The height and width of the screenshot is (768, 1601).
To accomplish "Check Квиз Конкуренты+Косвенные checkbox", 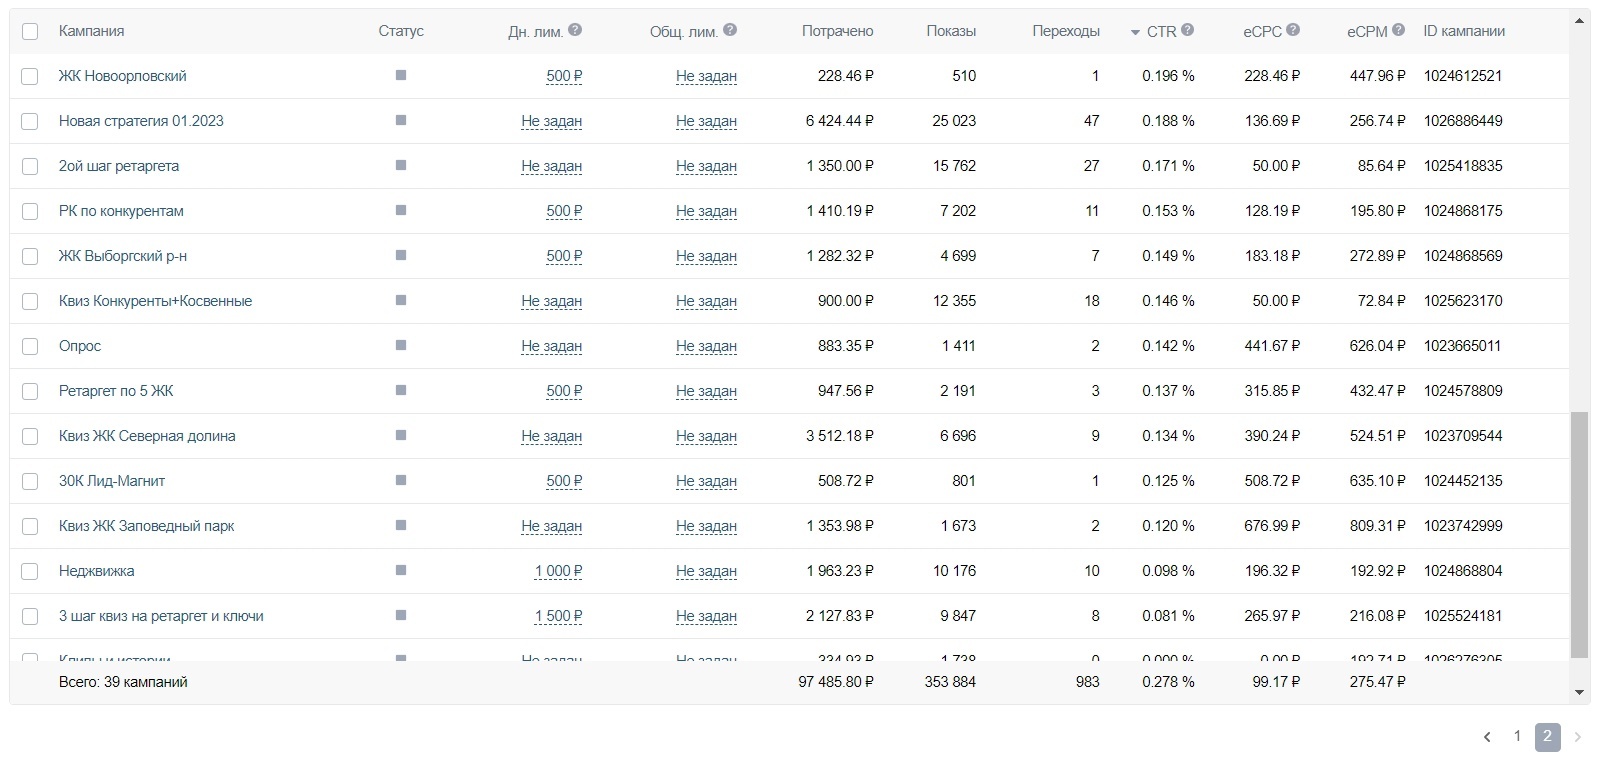I will [x=30, y=301].
